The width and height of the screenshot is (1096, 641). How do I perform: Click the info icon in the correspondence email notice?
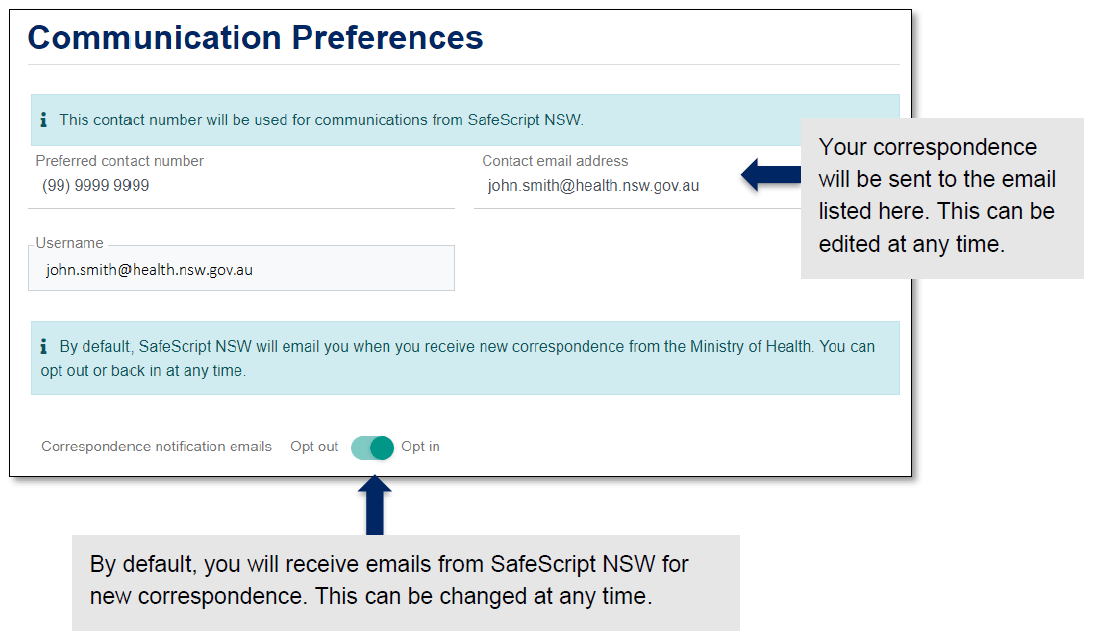click(43, 347)
